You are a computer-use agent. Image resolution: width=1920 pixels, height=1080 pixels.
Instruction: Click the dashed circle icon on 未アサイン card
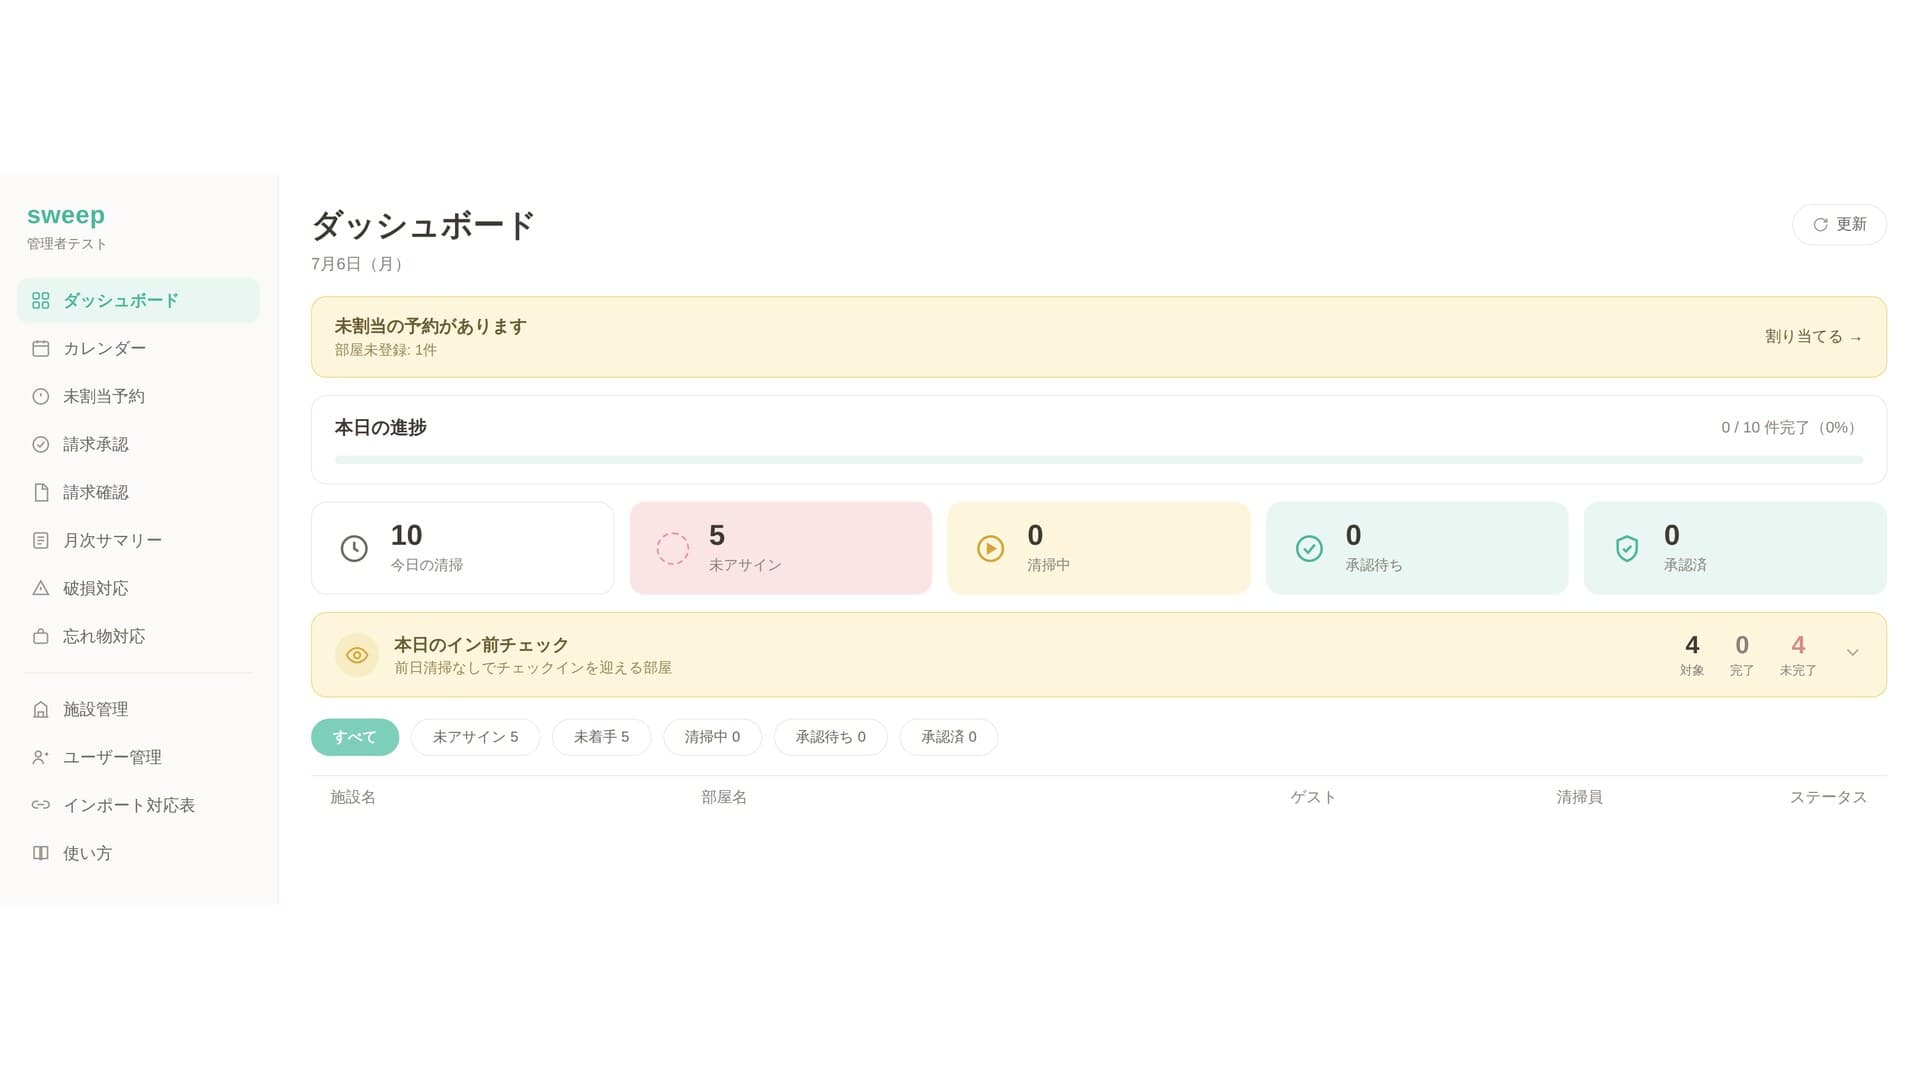point(672,548)
